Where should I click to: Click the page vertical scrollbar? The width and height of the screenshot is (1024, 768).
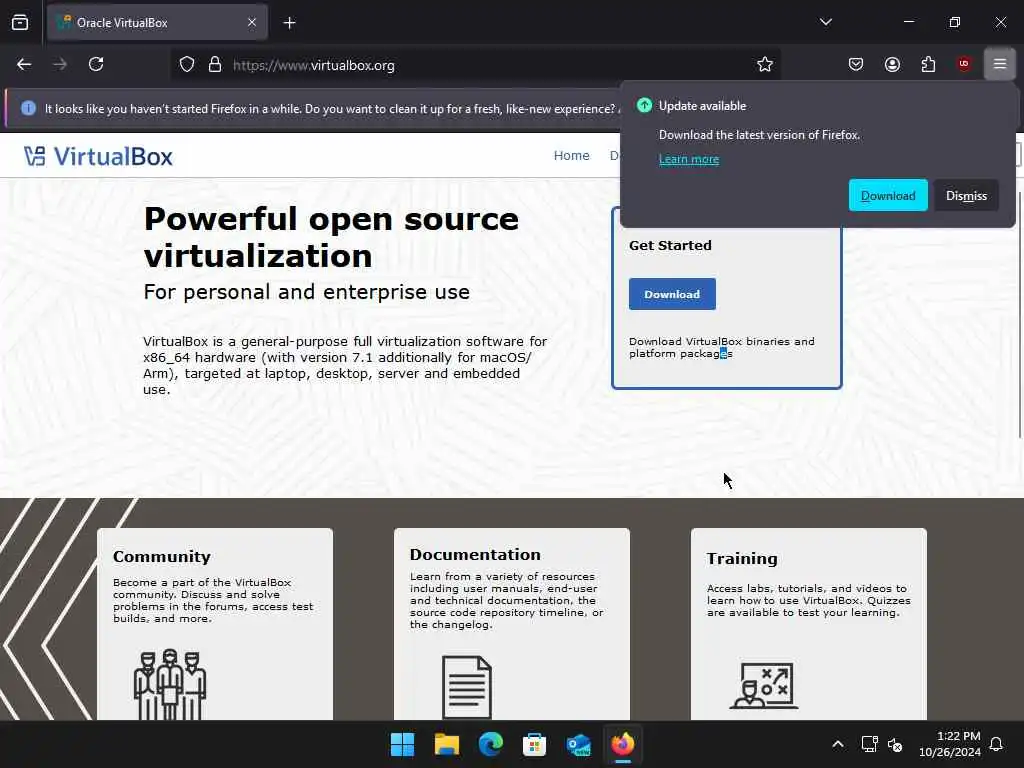(1020, 313)
